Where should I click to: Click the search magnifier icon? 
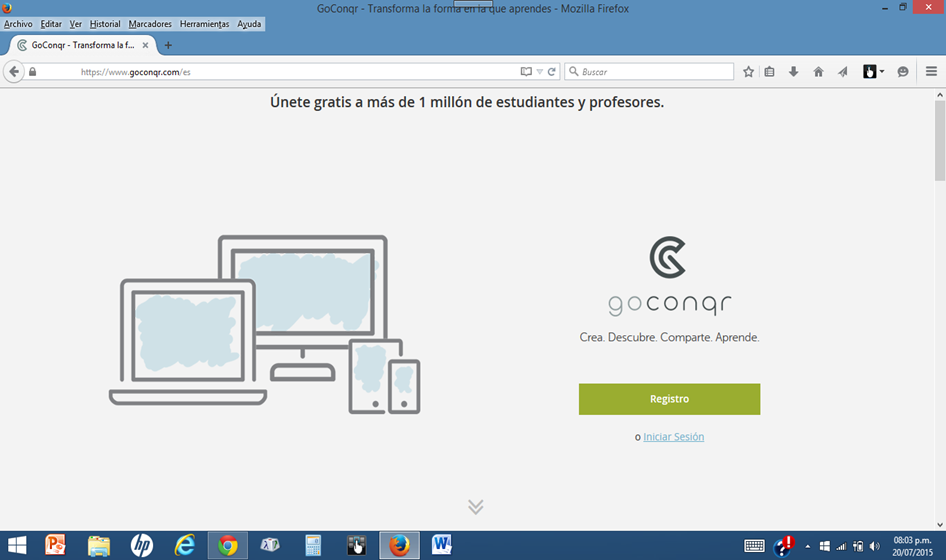tap(574, 71)
